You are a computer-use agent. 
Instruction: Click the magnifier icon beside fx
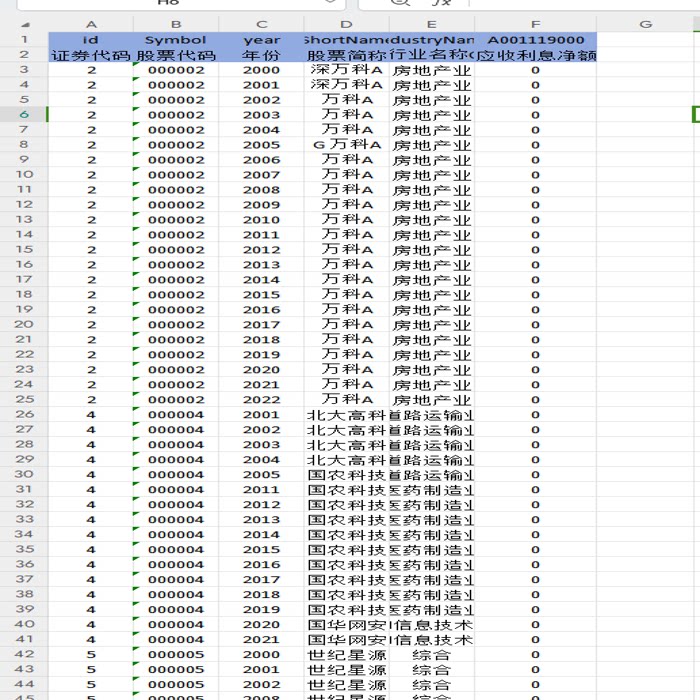click(400, 2)
